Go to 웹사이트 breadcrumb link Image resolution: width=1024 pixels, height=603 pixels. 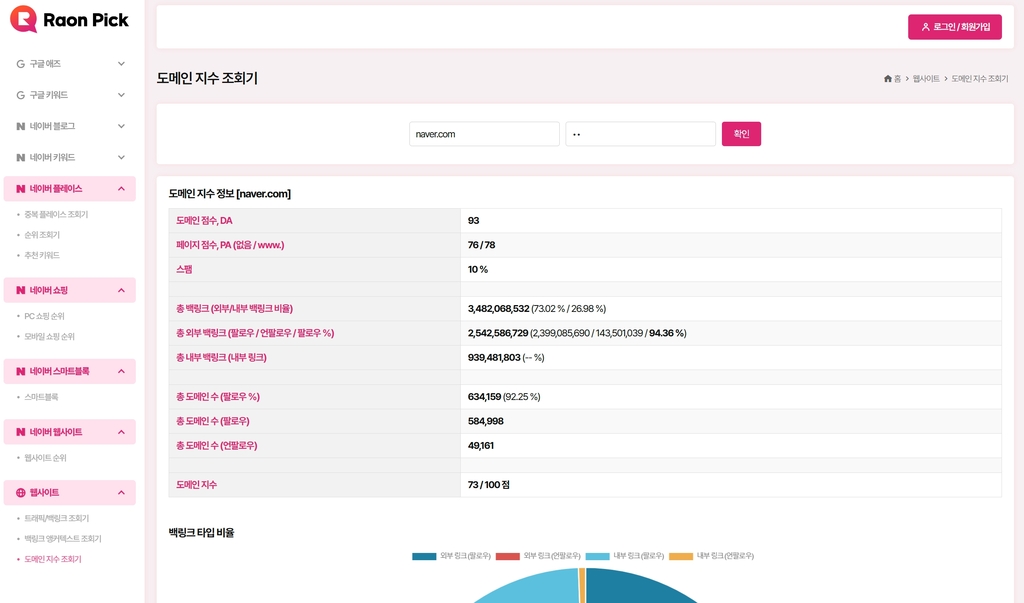coord(926,79)
